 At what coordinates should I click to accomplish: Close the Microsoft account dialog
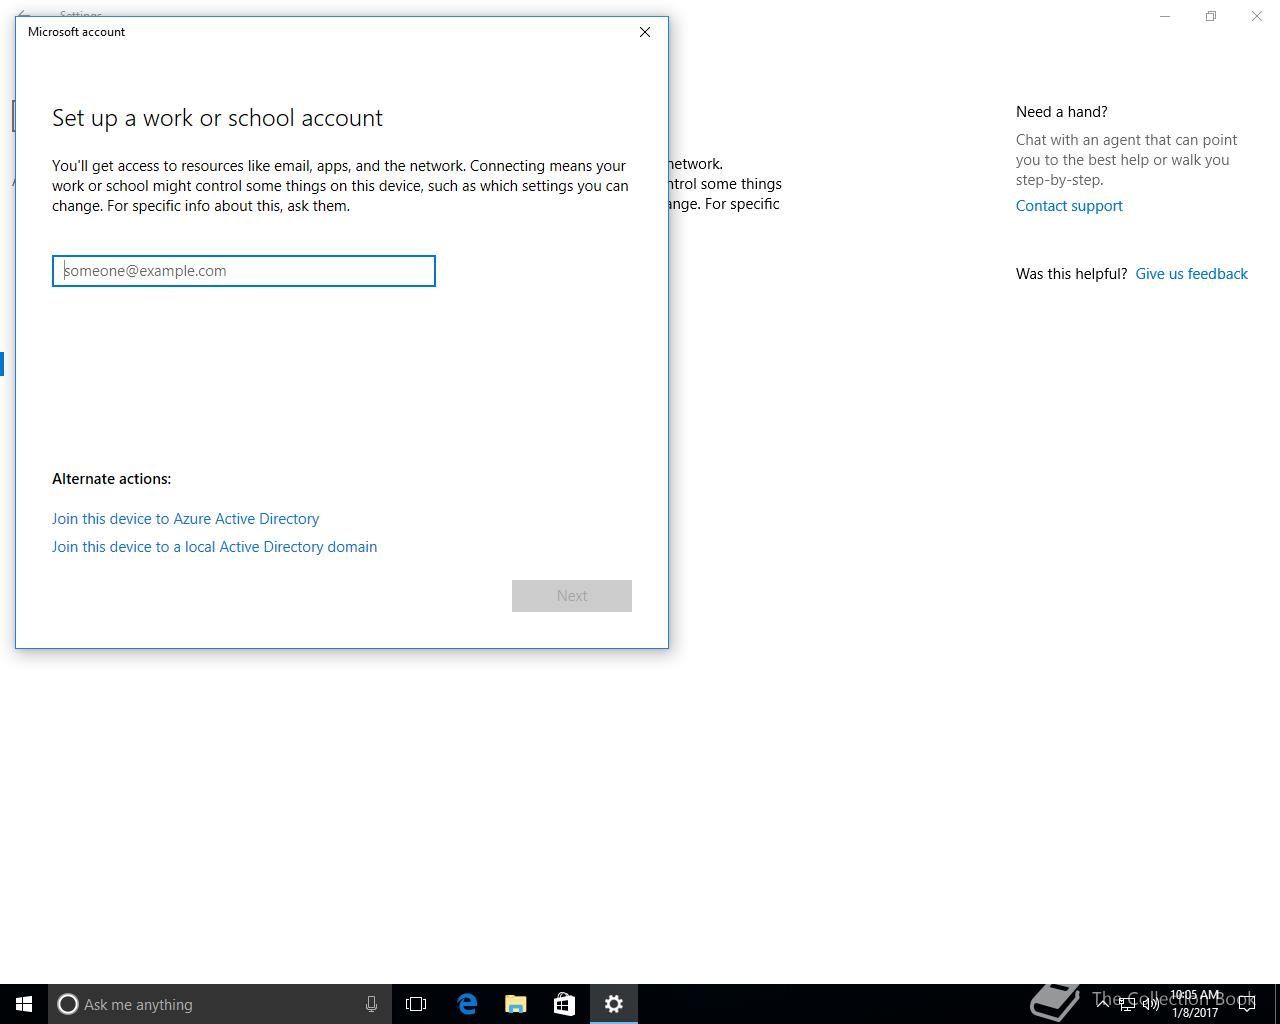[x=645, y=32]
